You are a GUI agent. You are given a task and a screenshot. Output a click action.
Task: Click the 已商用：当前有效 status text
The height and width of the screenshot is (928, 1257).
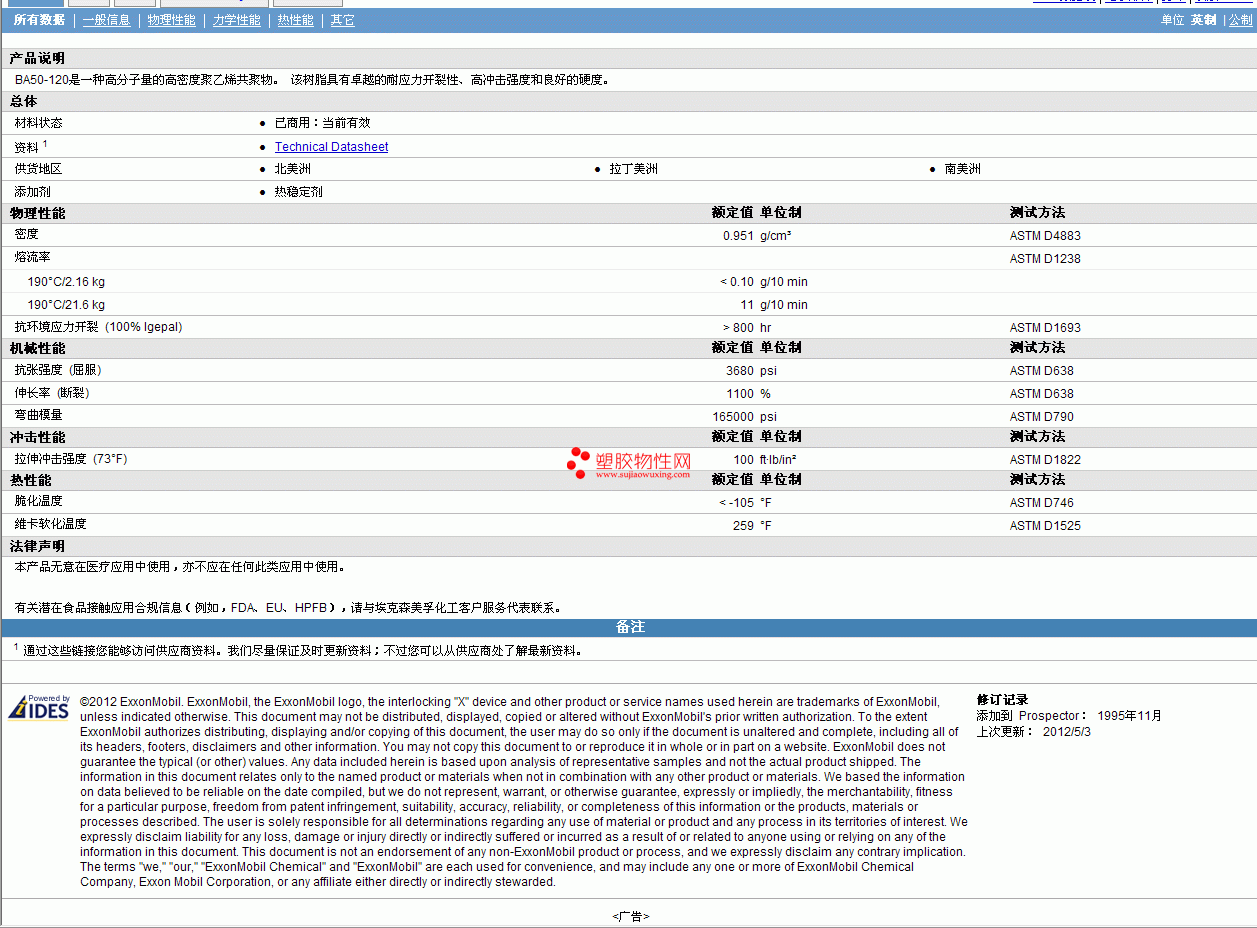point(322,123)
